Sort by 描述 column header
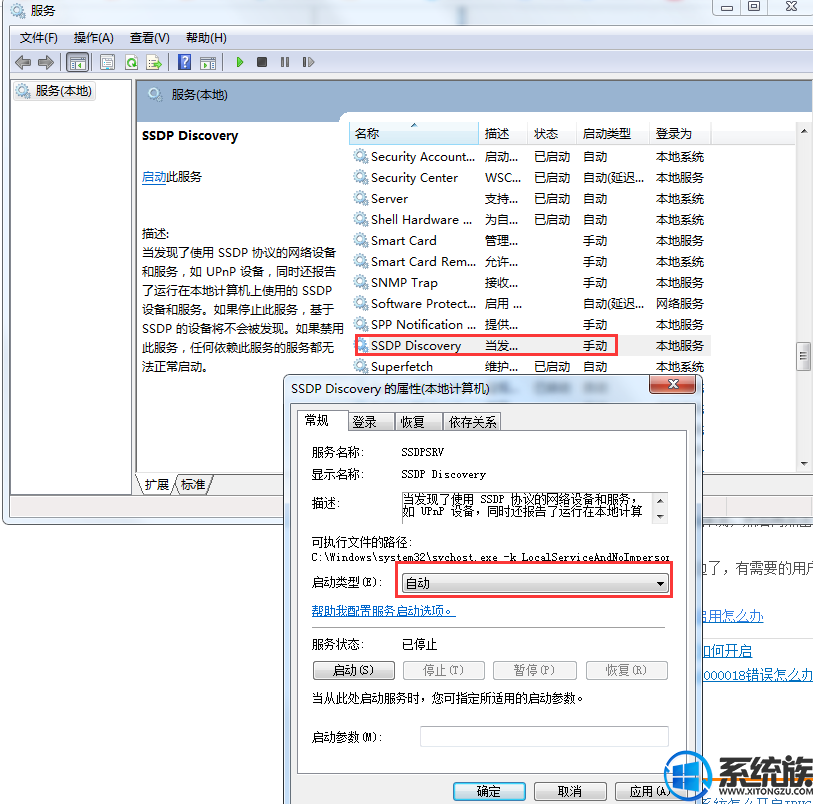The height and width of the screenshot is (804, 813). (502, 133)
